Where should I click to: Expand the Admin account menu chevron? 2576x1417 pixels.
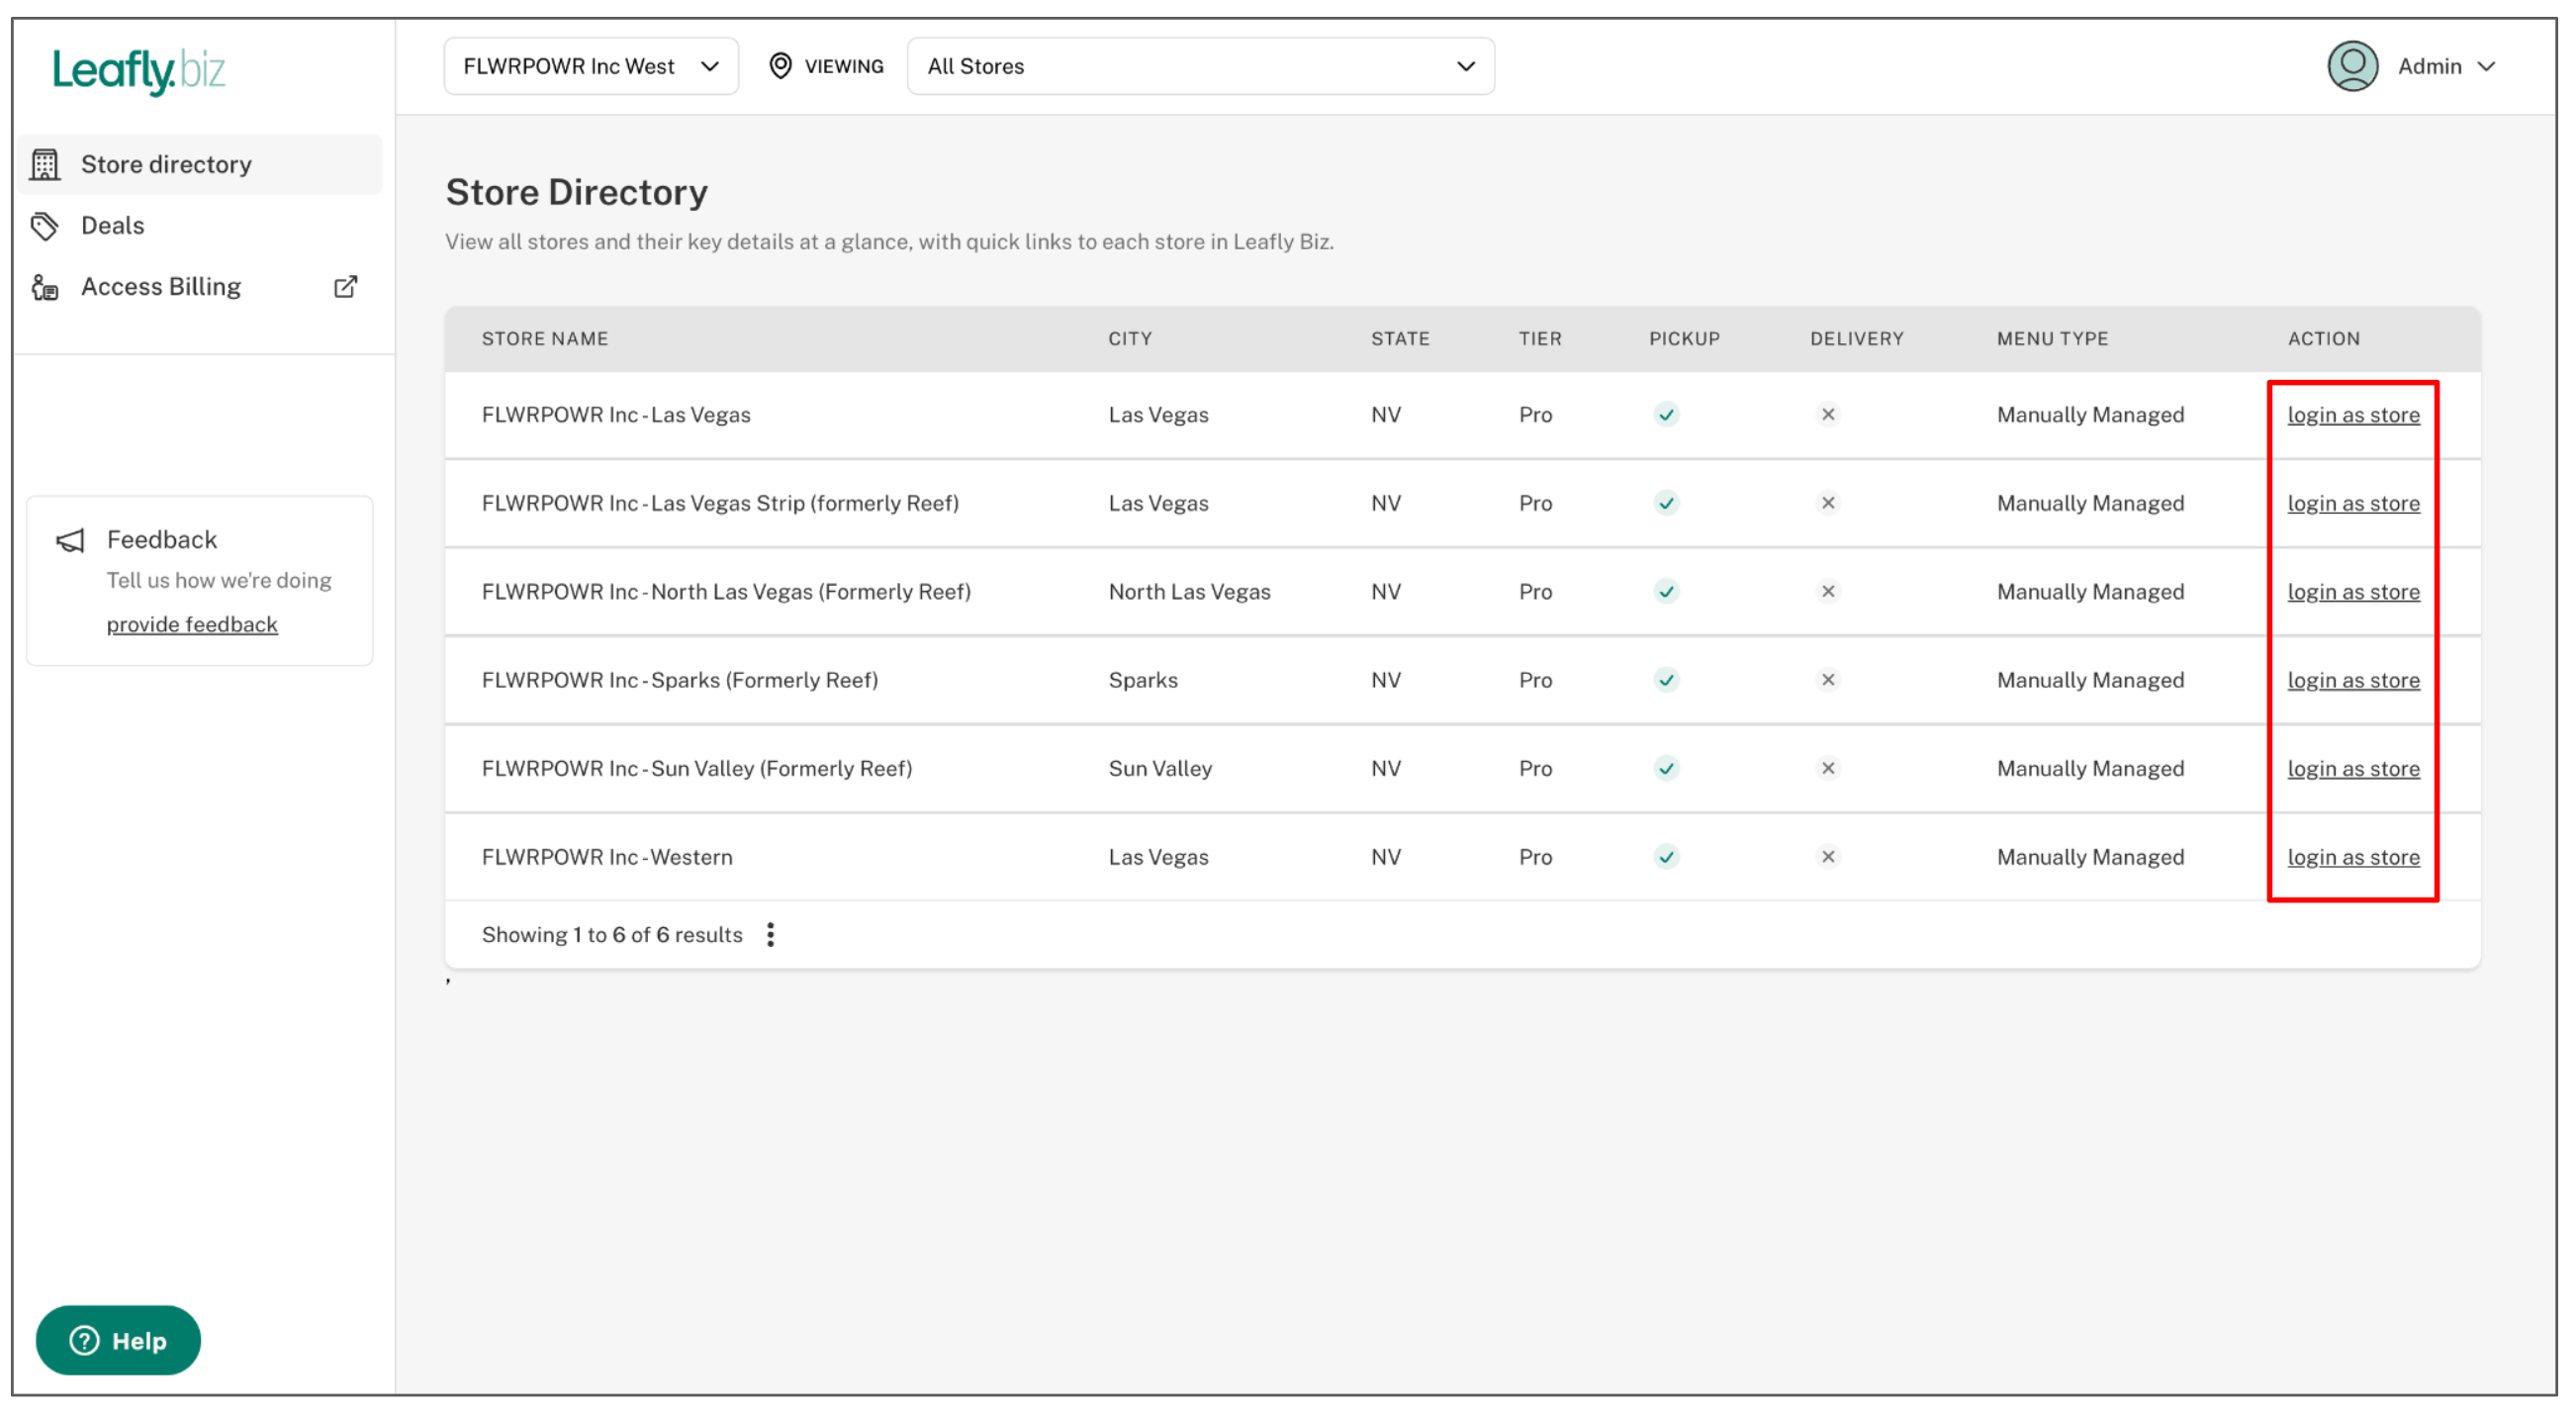click(x=2486, y=67)
